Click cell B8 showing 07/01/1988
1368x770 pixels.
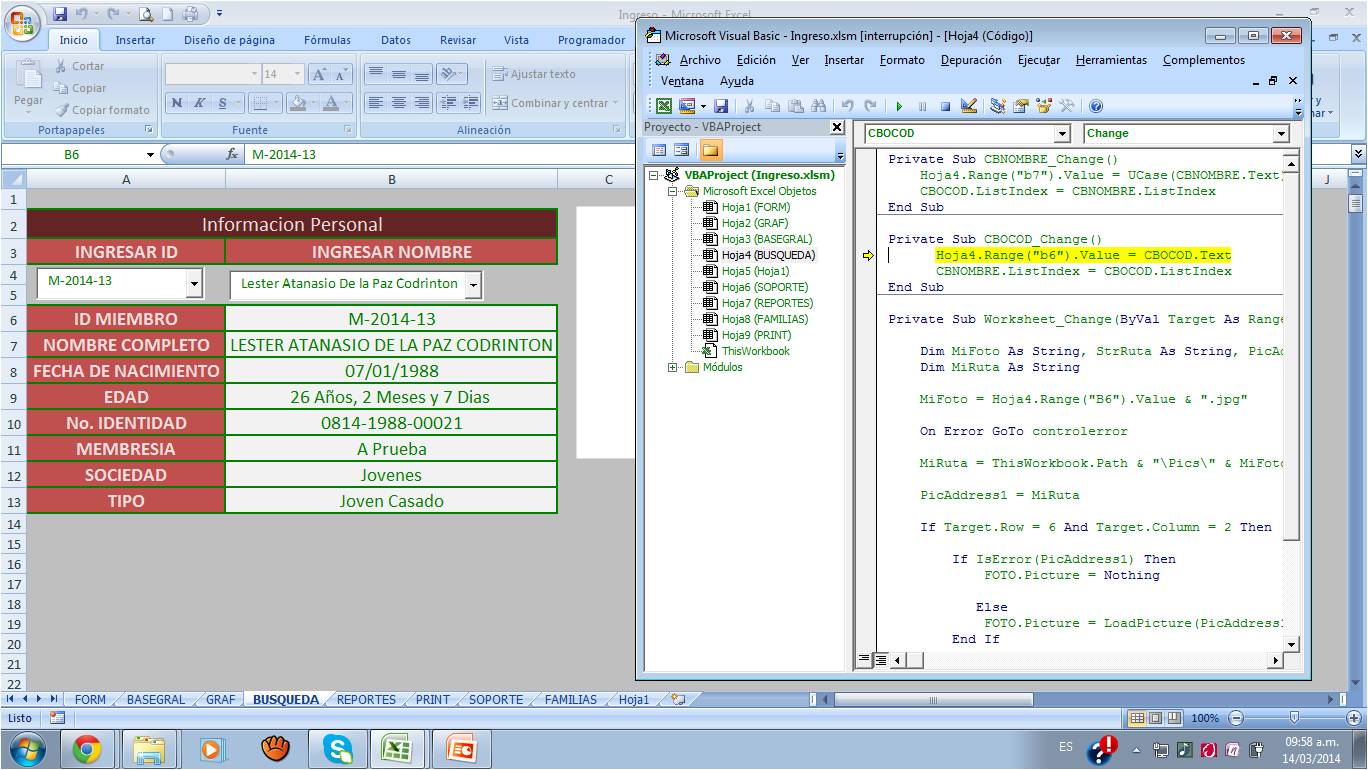click(391, 371)
